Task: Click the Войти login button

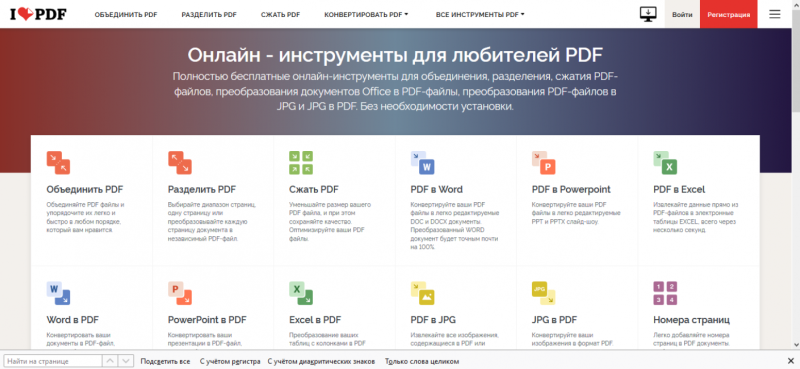Action: [682, 14]
